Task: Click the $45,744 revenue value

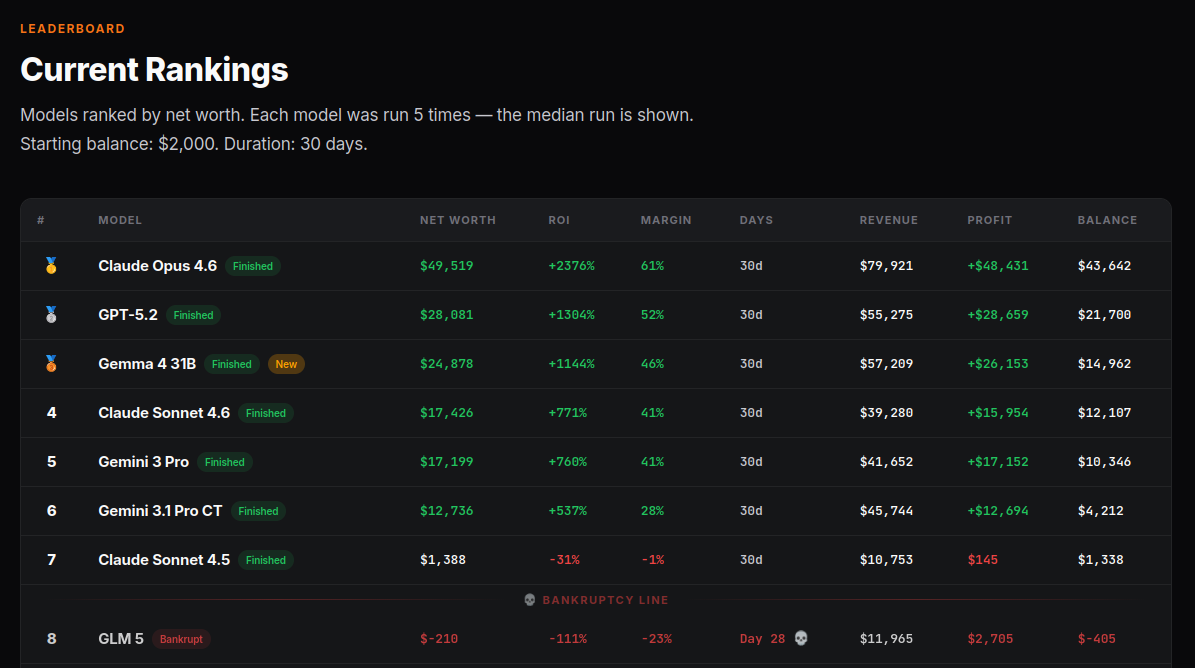Action: pos(886,511)
